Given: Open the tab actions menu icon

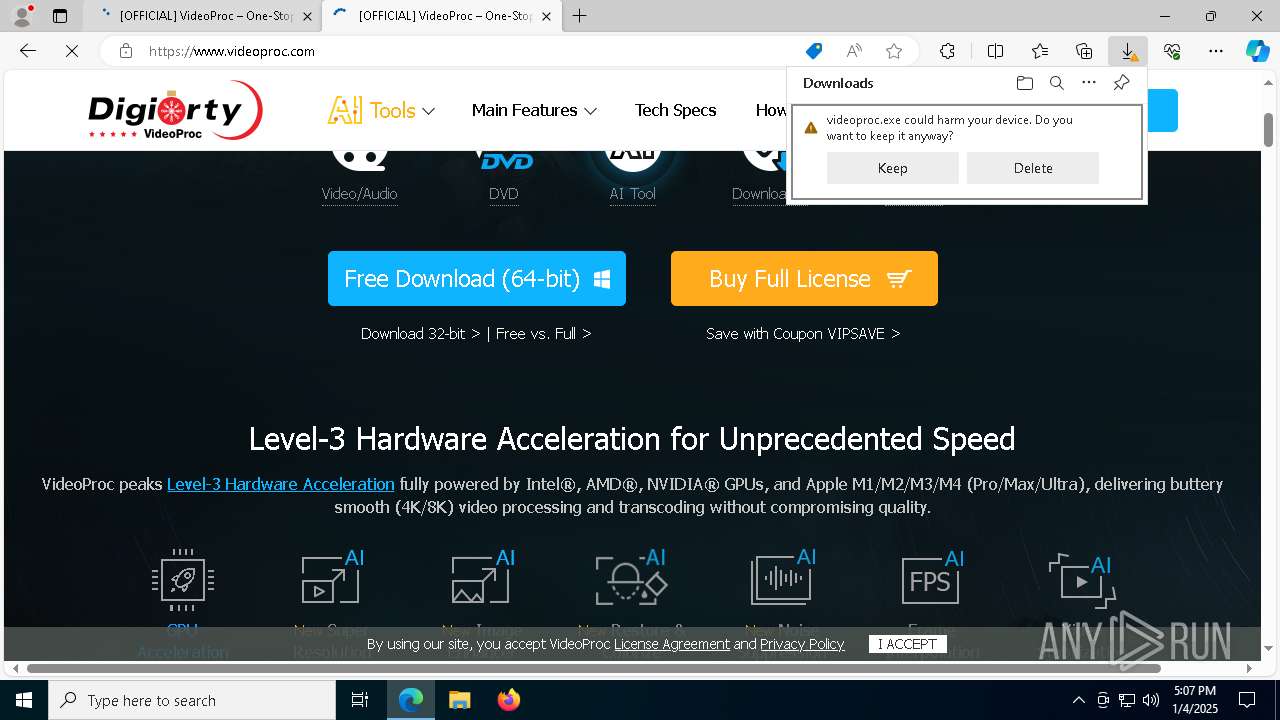Looking at the screenshot, I should 60,16.
